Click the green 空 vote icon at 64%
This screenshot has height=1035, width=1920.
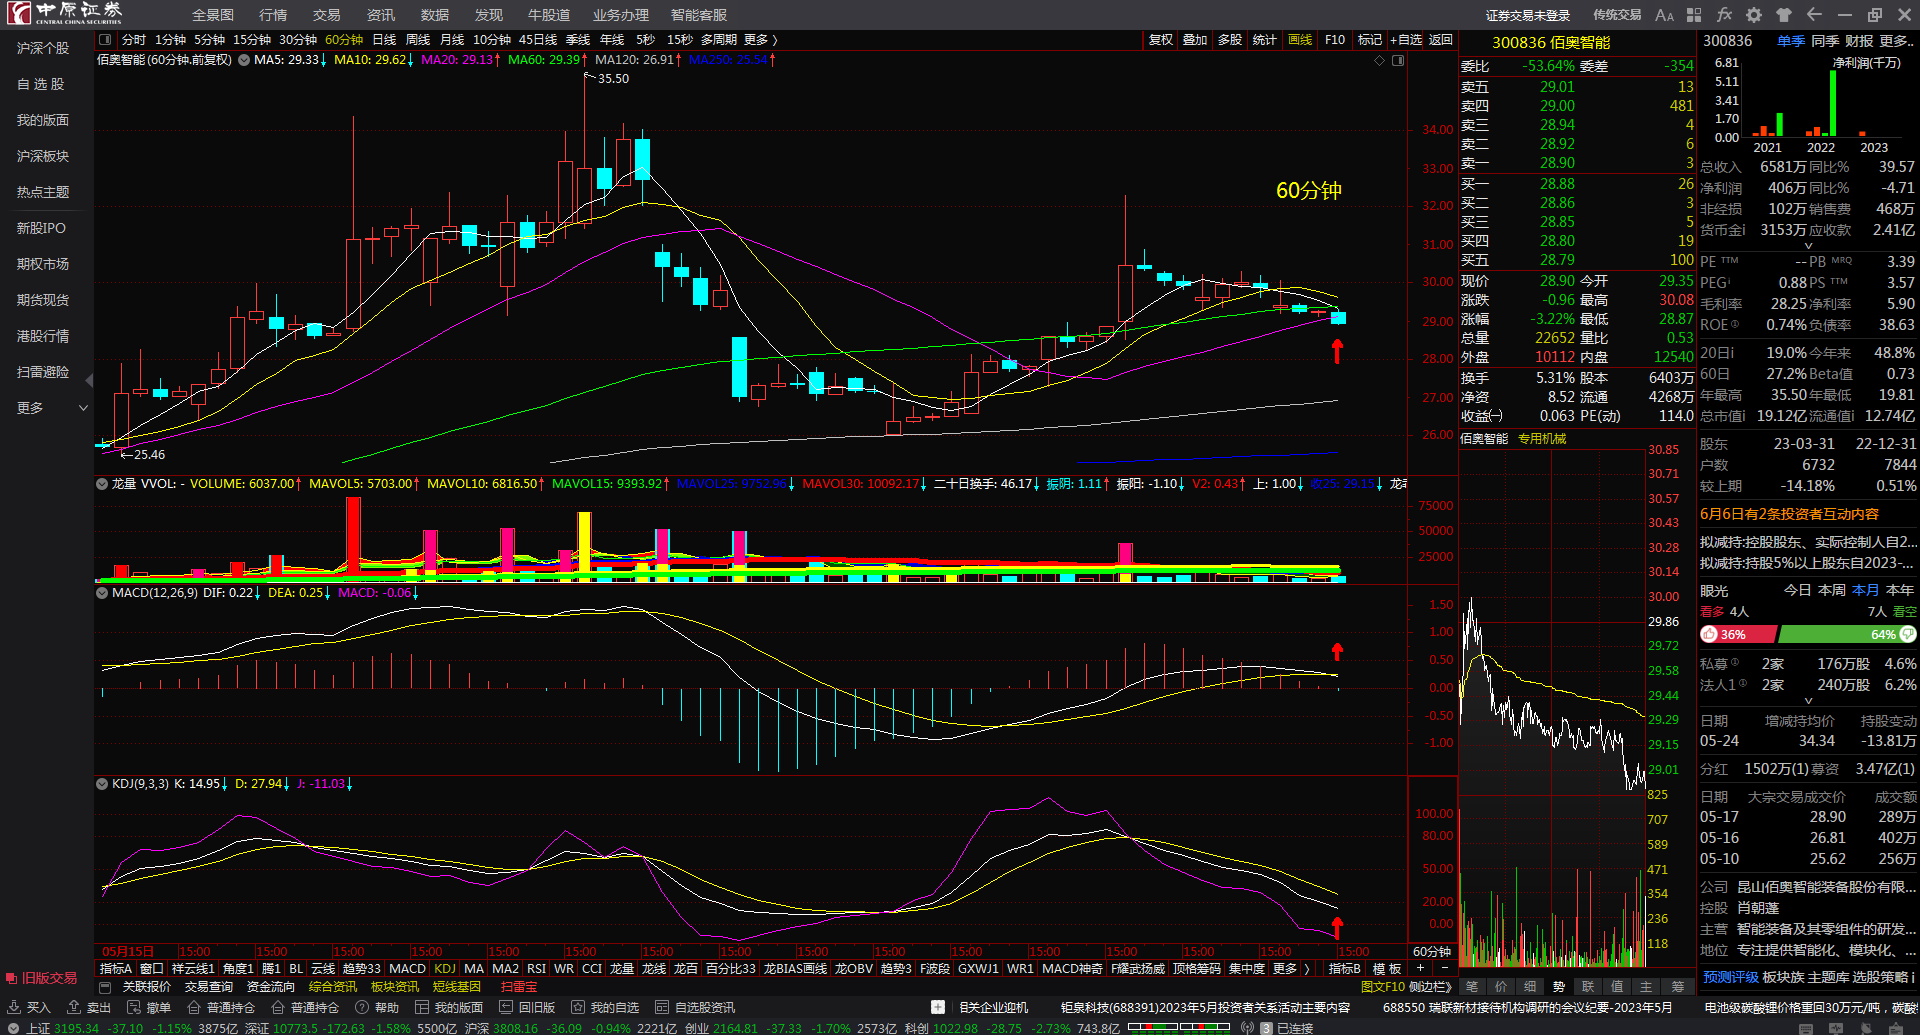point(1908,634)
